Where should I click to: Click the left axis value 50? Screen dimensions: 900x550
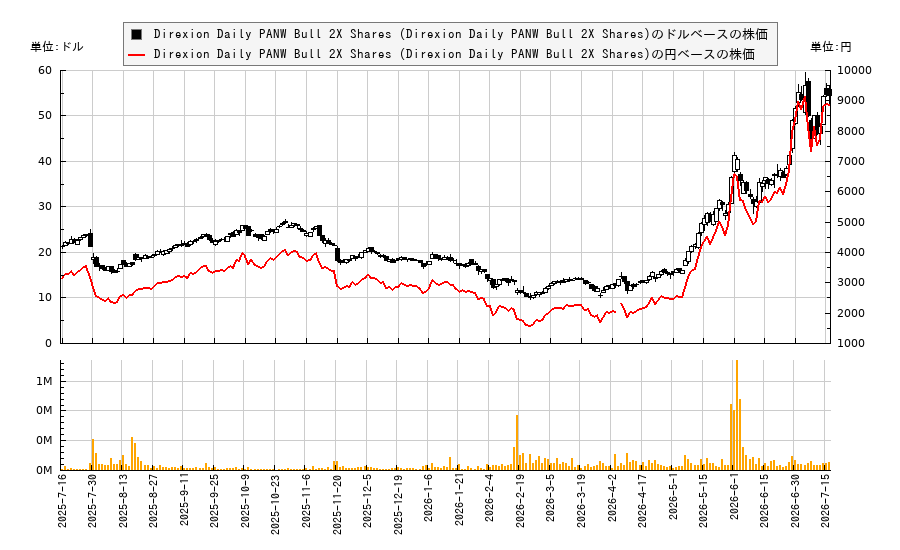click(45, 116)
